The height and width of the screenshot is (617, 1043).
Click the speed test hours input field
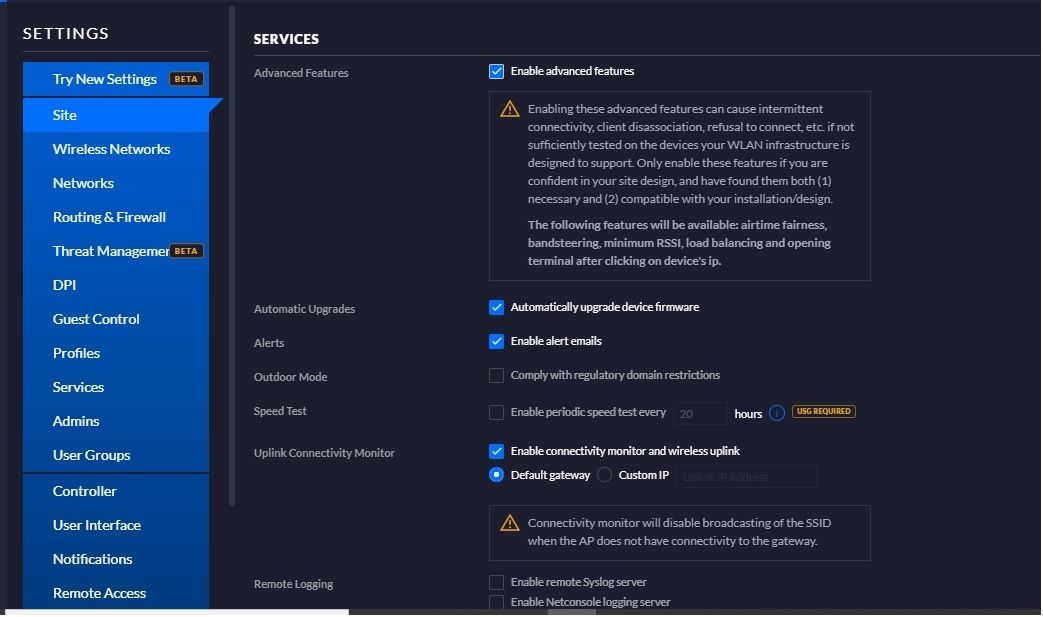(x=700, y=413)
